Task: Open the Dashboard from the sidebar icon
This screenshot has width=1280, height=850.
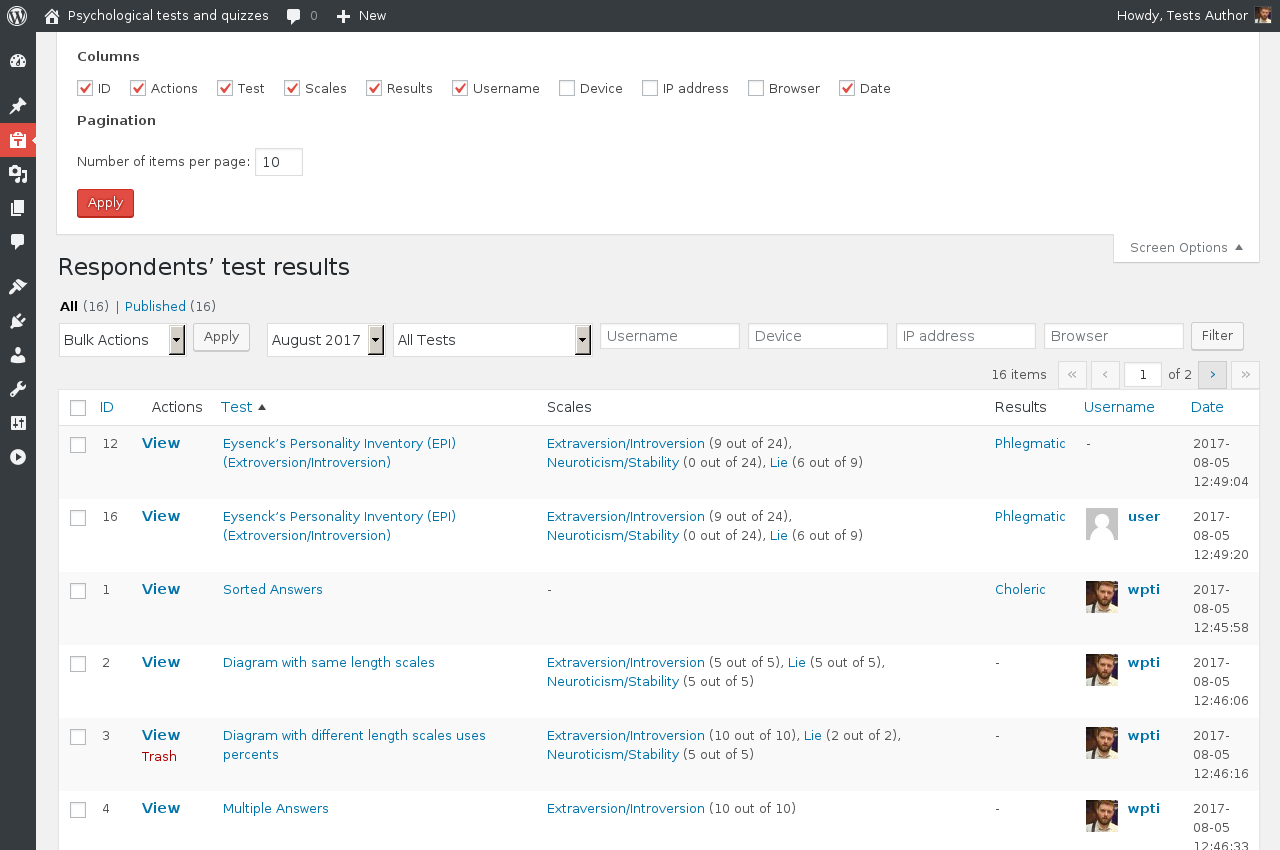Action: (x=17, y=61)
